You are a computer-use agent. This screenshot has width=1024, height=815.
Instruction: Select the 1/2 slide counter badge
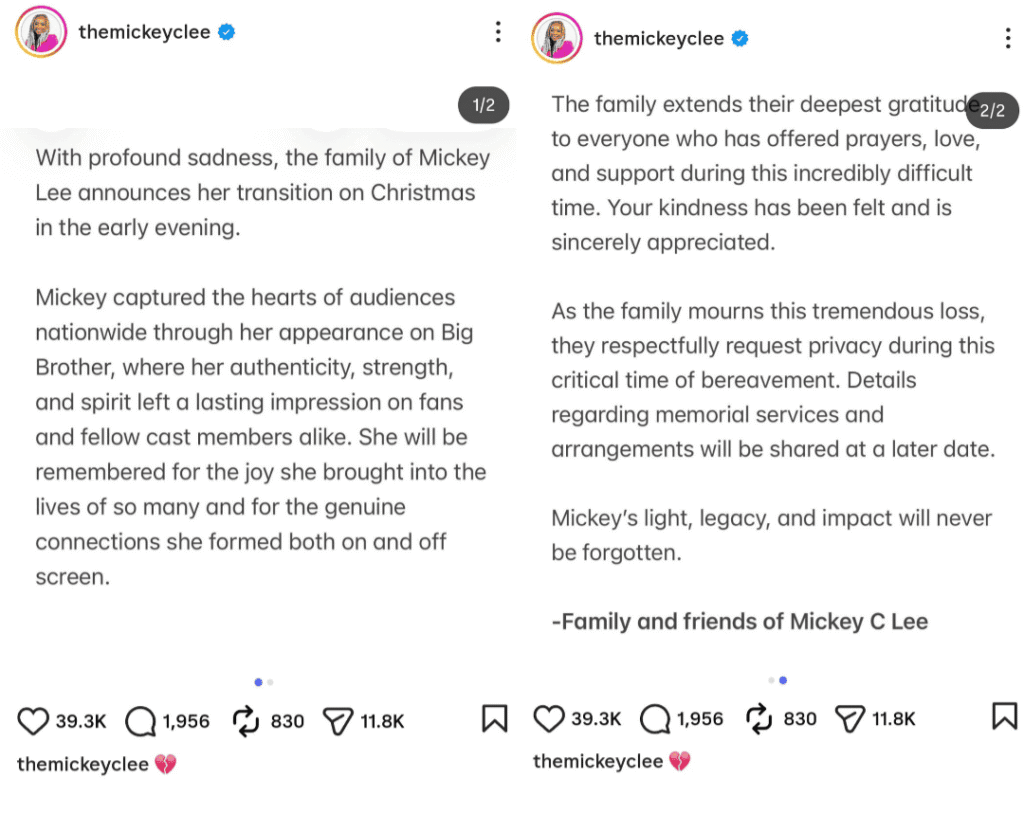[x=483, y=104]
